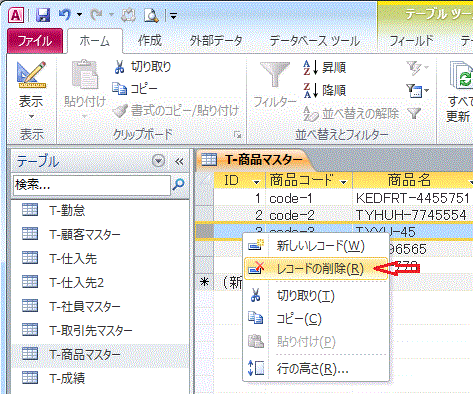Click the Access application icon

point(16,15)
